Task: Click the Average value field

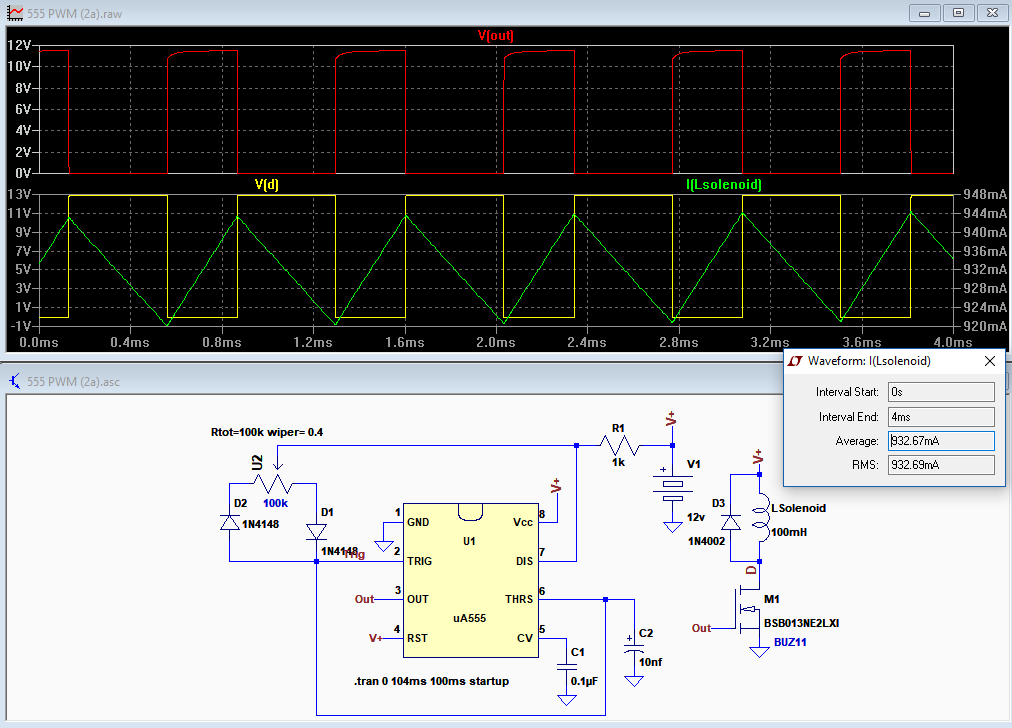Action: click(x=941, y=441)
